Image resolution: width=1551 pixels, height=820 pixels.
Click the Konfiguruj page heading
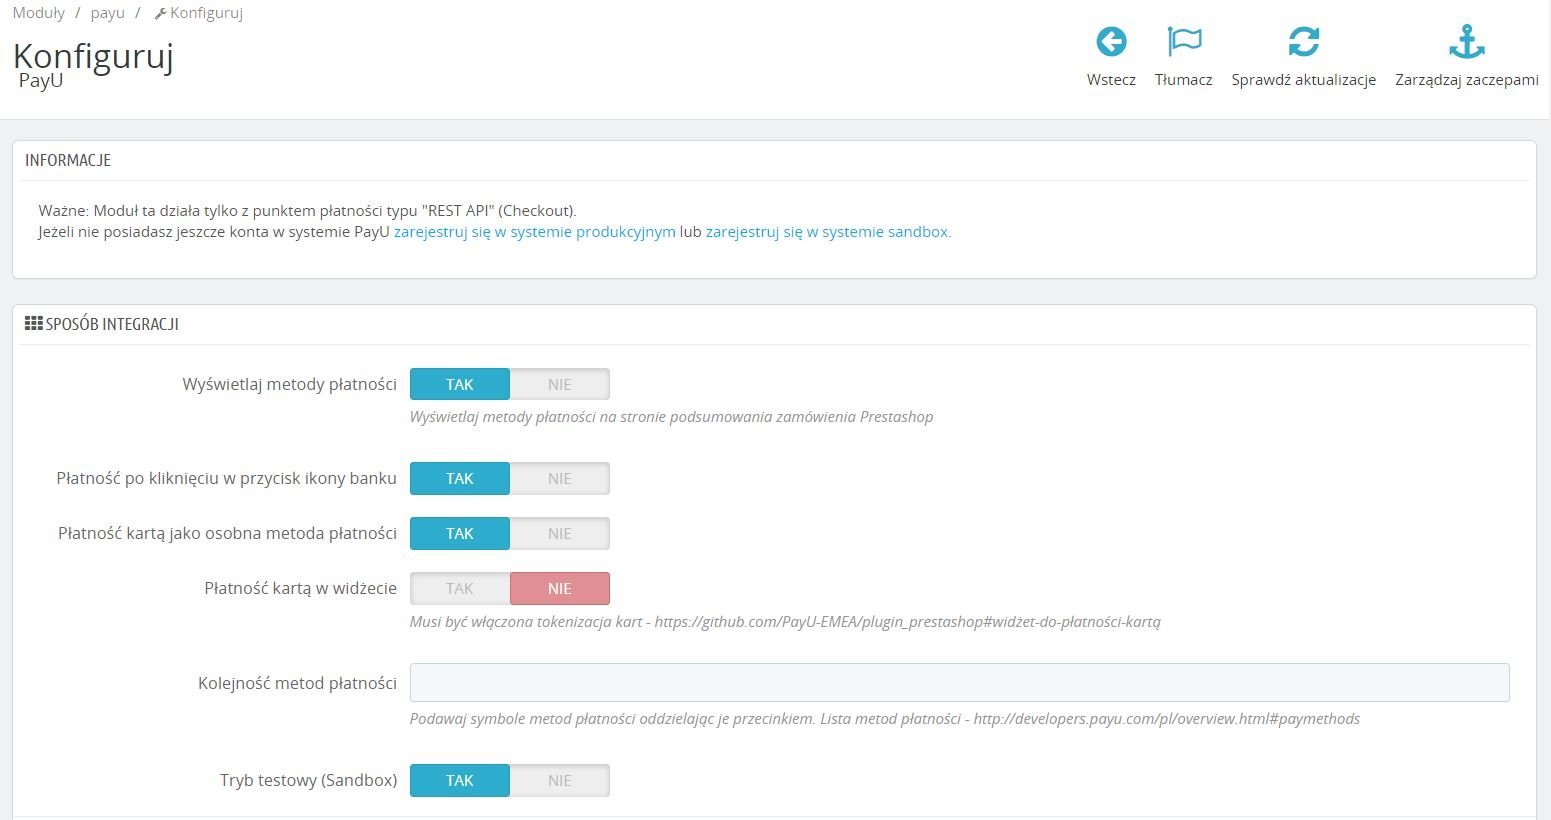93,55
